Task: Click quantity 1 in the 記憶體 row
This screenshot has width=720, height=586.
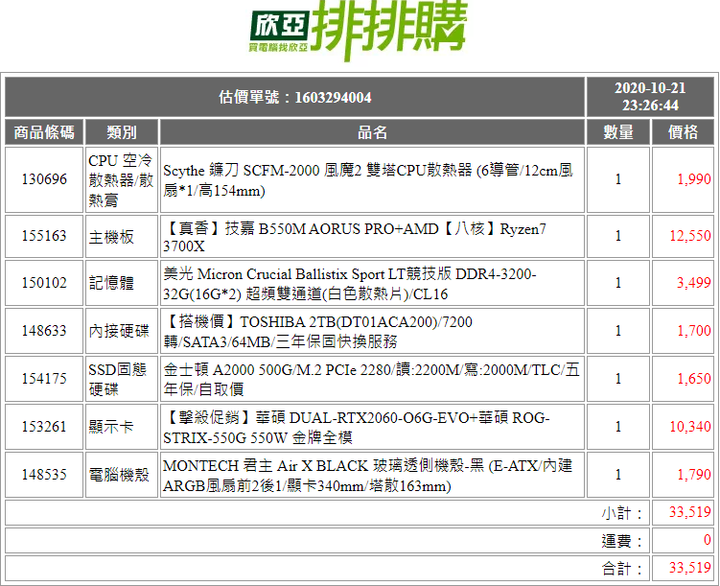Action: [618, 283]
